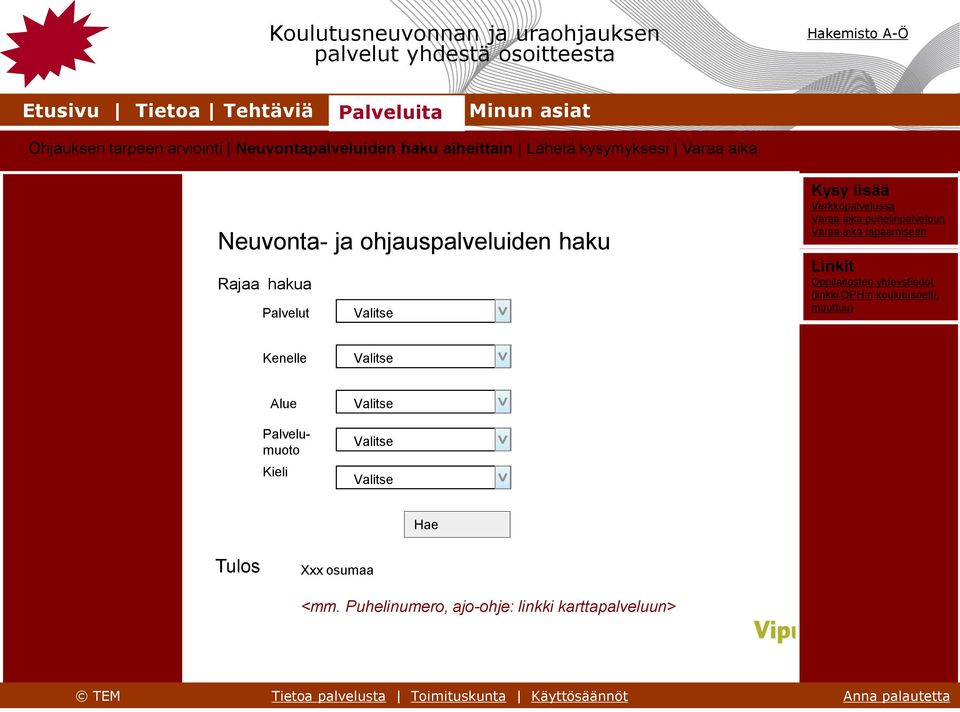Open the Minun asiat tab
Viewport: 960px width, 712px height.
point(530,111)
